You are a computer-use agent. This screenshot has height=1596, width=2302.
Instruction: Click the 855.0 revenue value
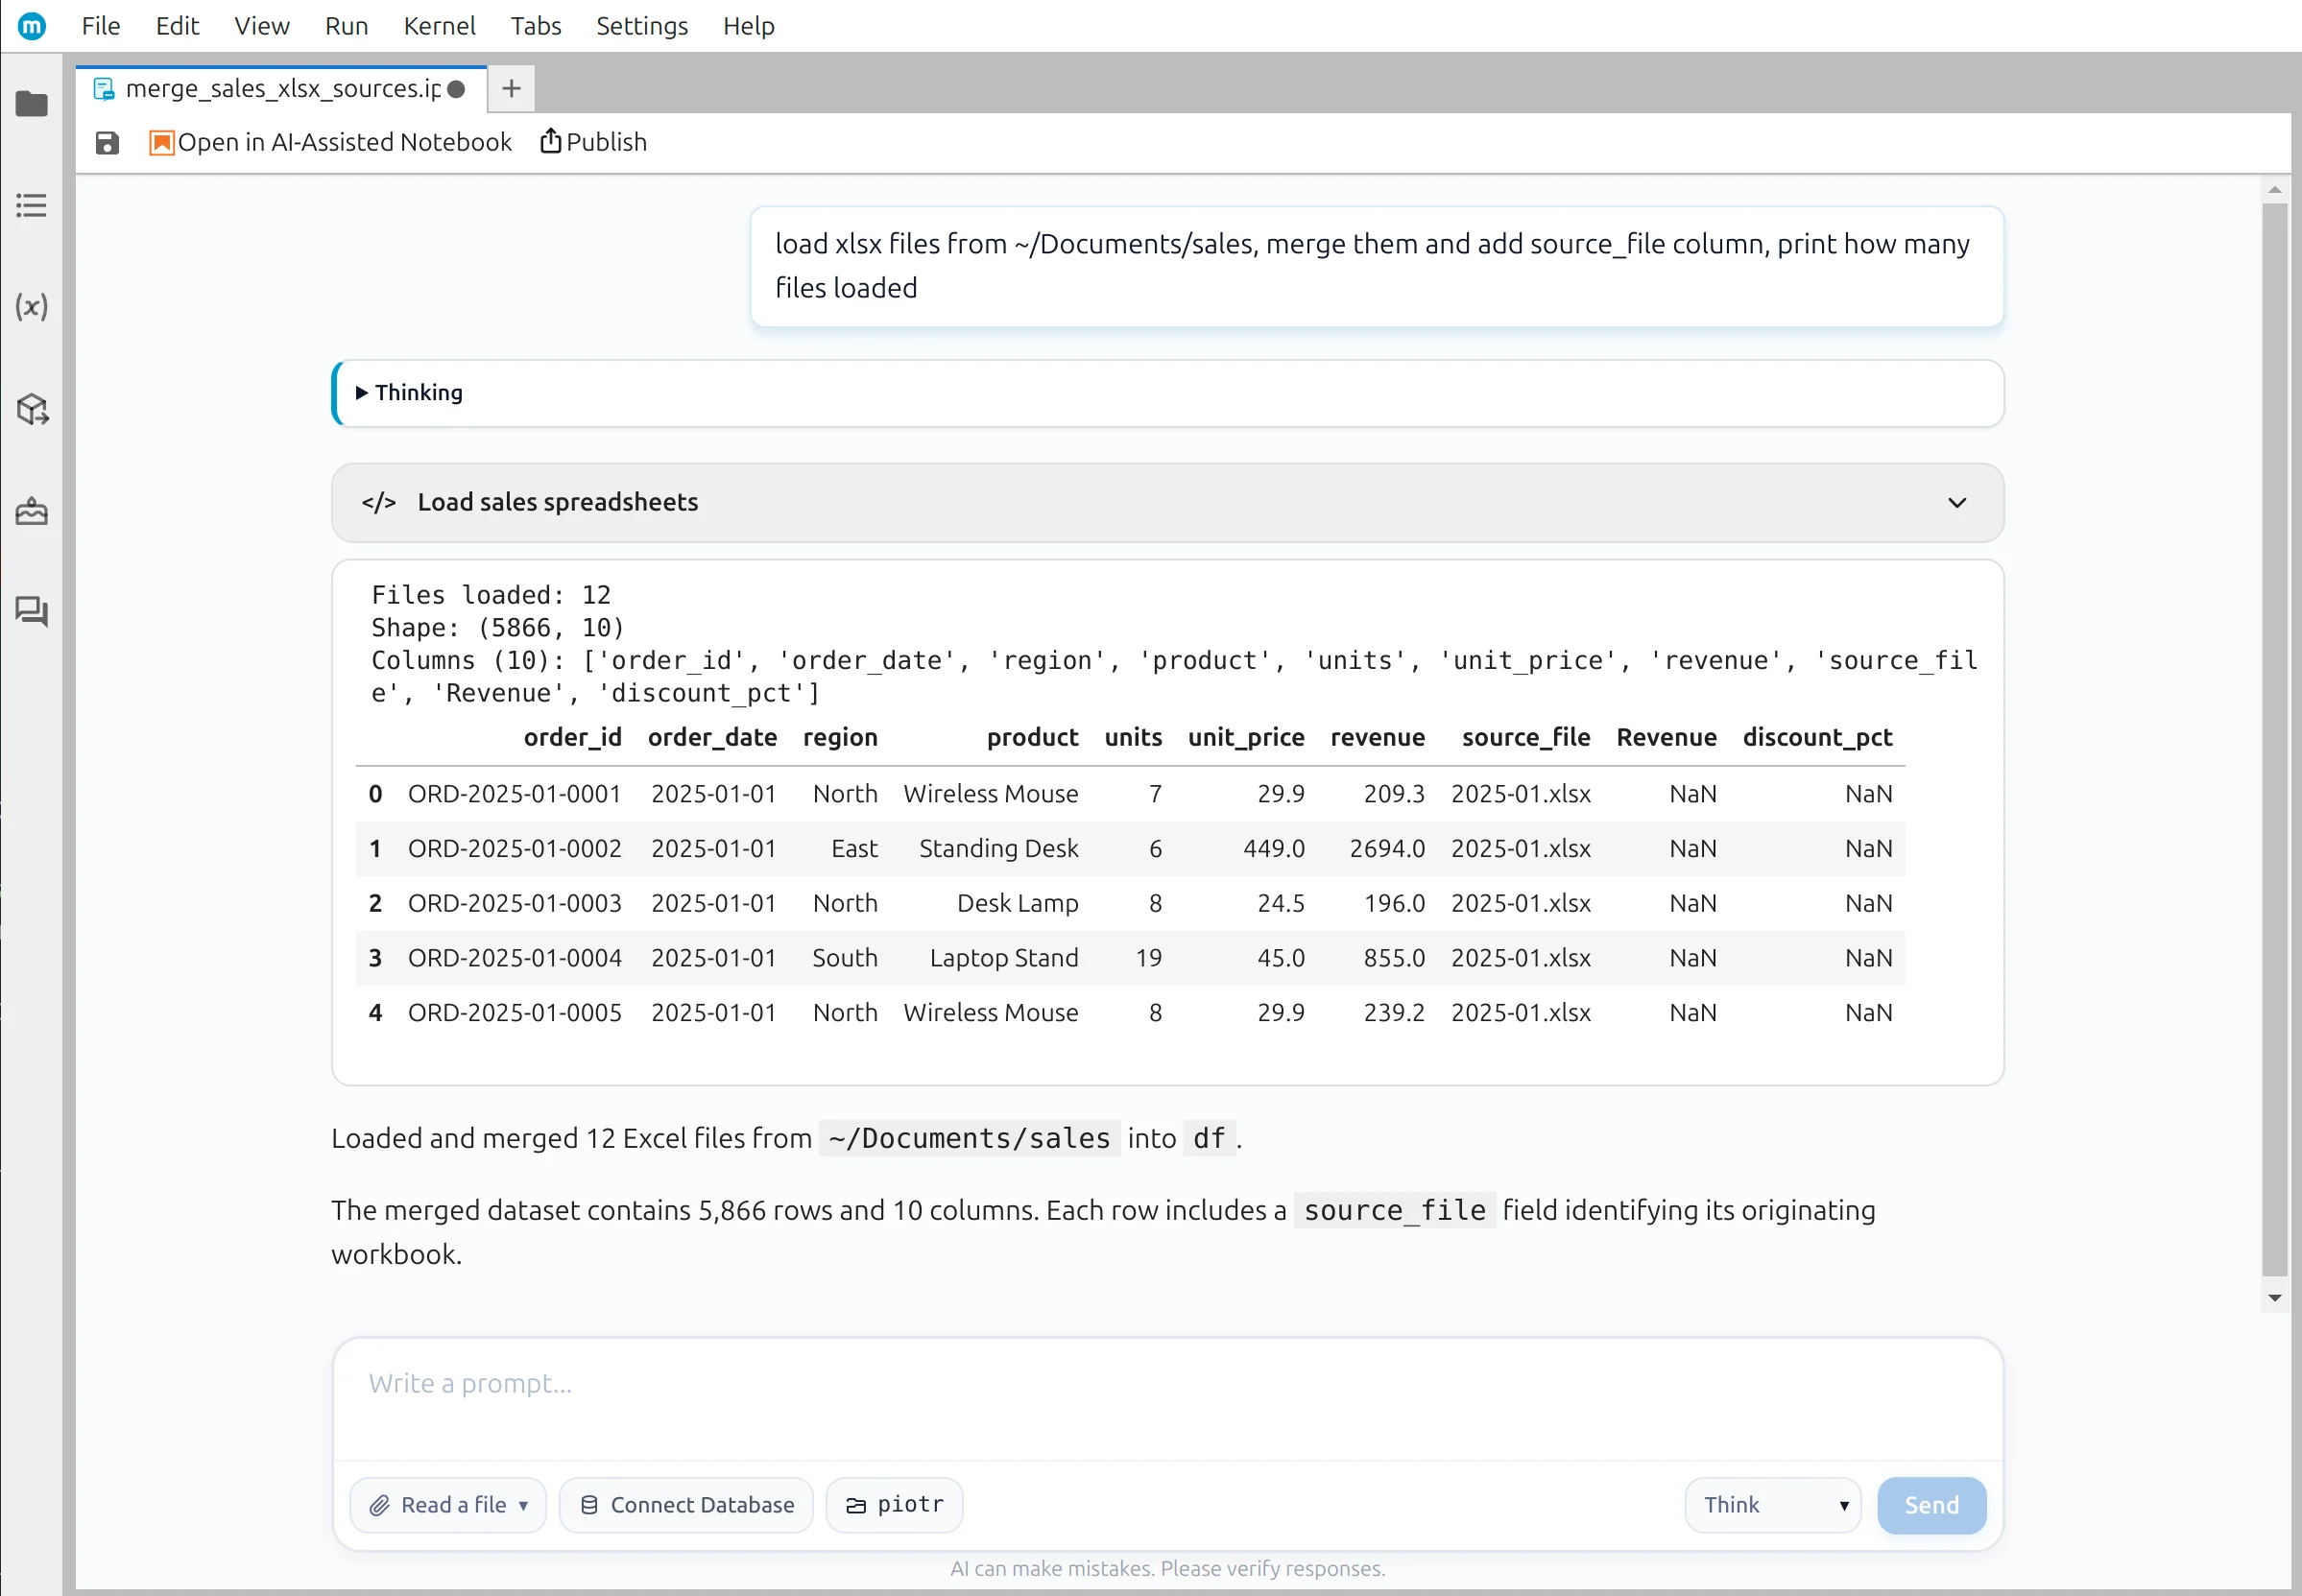(1394, 958)
